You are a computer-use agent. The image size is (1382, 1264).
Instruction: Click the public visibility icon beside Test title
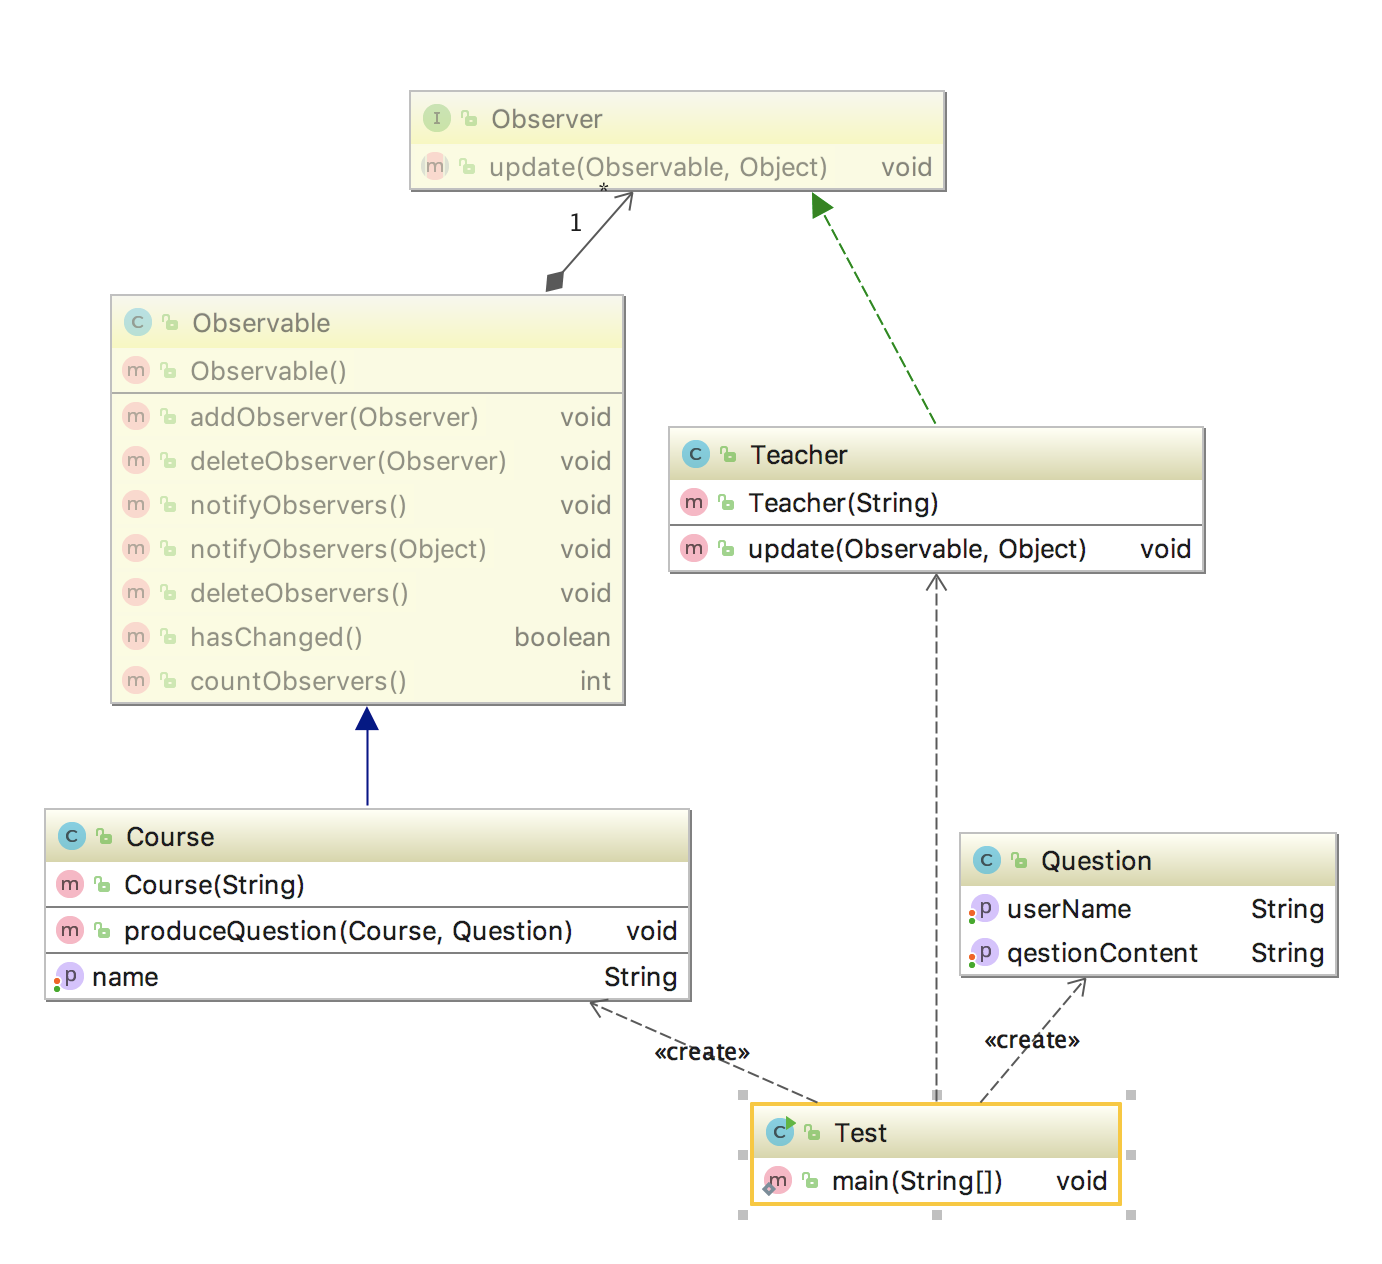[x=813, y=1132]
